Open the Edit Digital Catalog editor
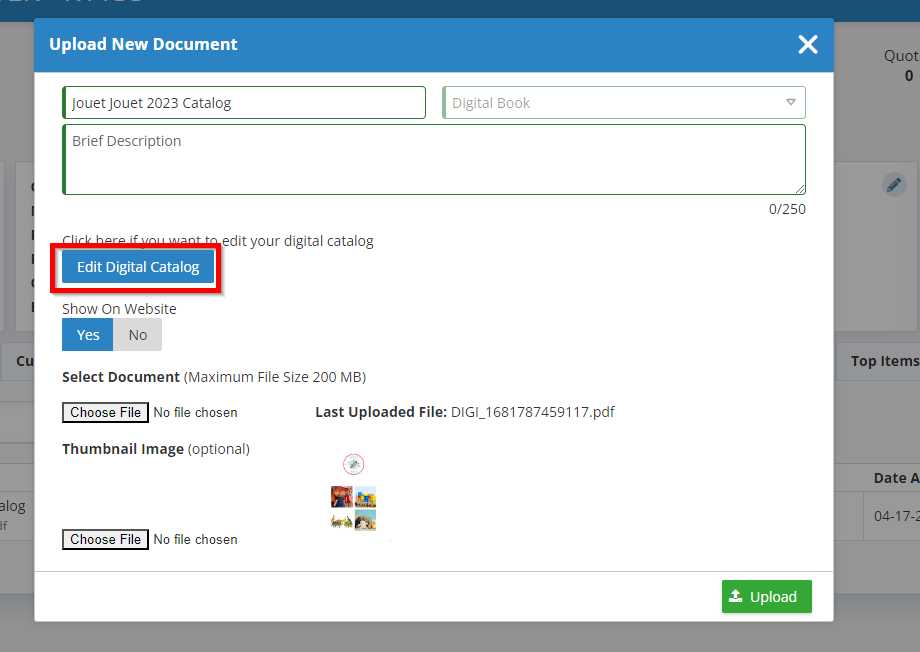This screenshot has height=652, width=920. [x=138, y=267]
